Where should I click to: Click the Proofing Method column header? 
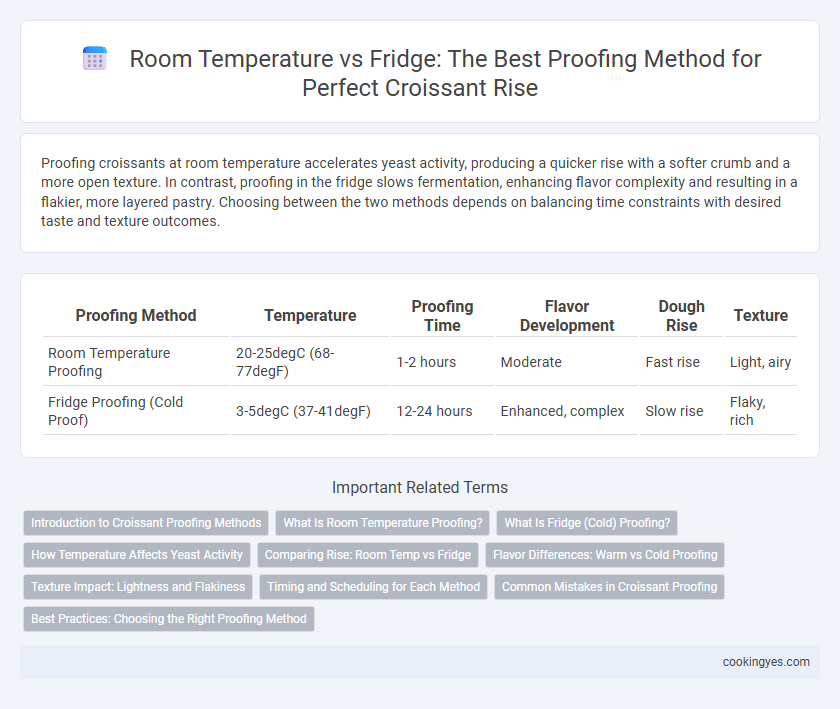tap(136, 316)
